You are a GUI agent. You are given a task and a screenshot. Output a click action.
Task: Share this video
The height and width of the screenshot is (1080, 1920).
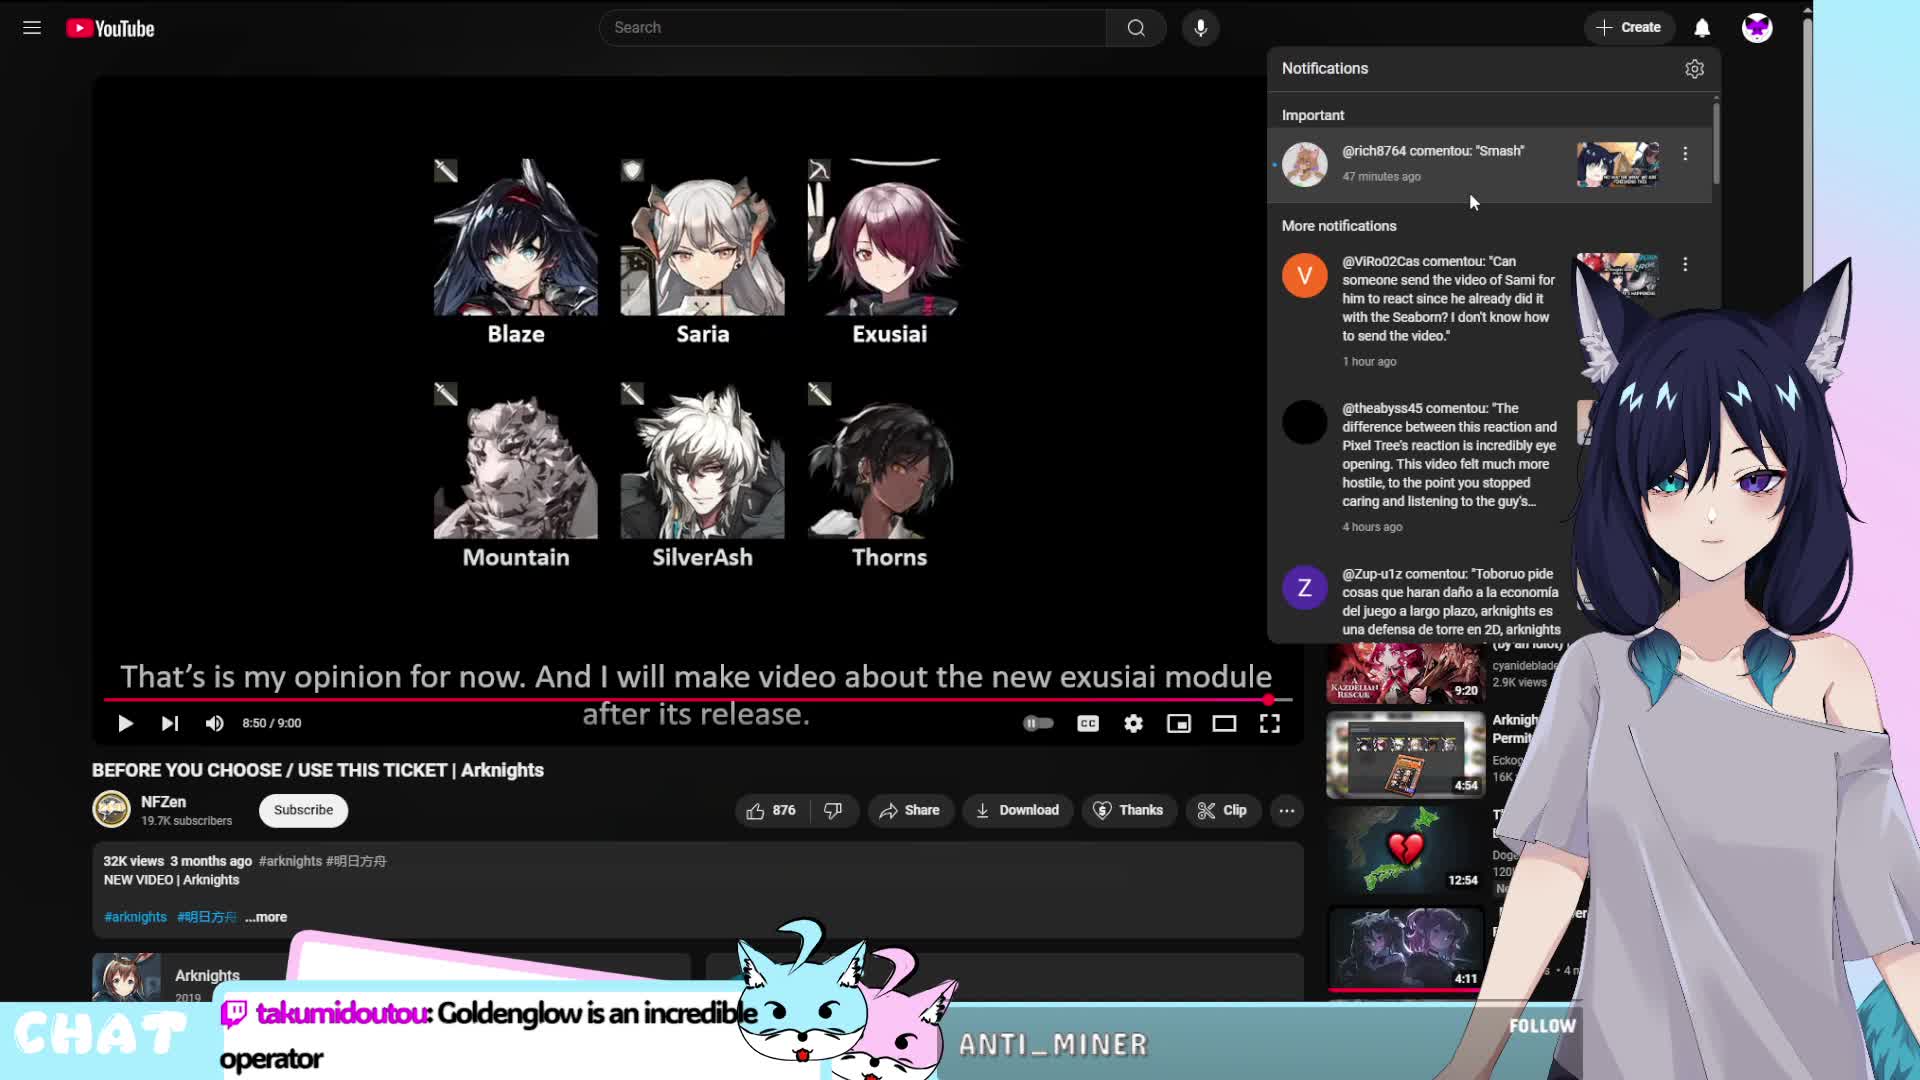click(x=910, y=810)
